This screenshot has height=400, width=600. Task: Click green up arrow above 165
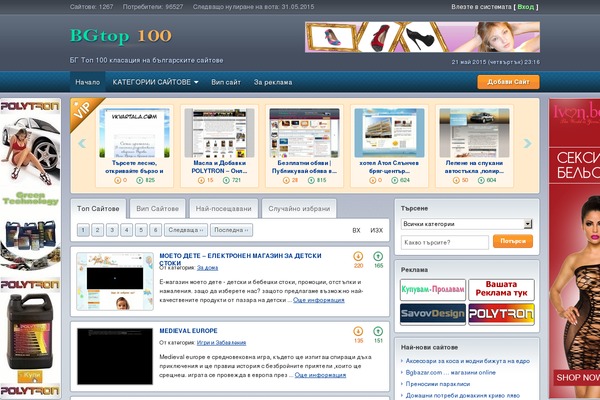378,256
